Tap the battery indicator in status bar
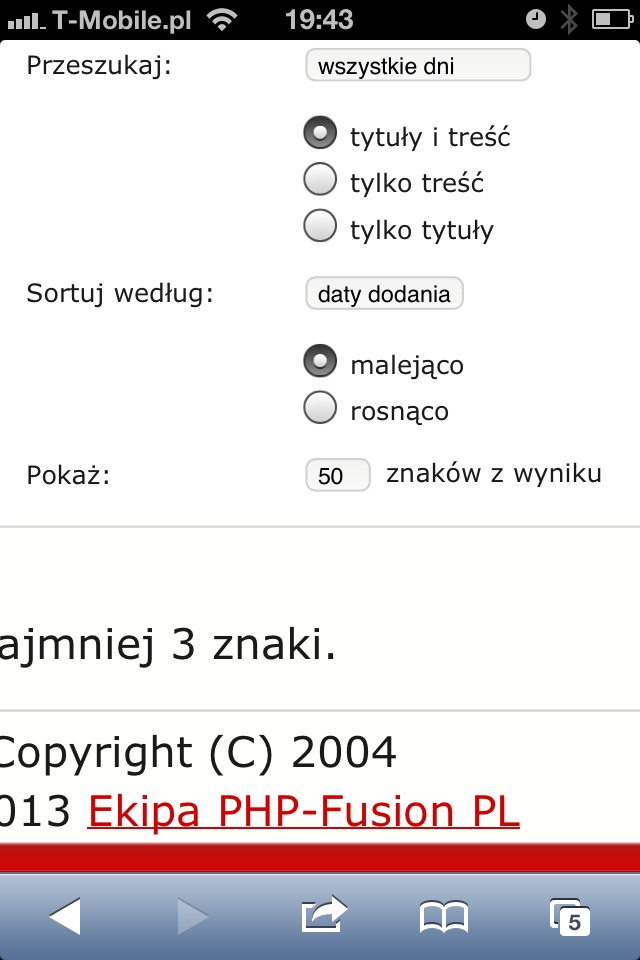Viewport: 640px width, 960px height. [x=612, y=20]
